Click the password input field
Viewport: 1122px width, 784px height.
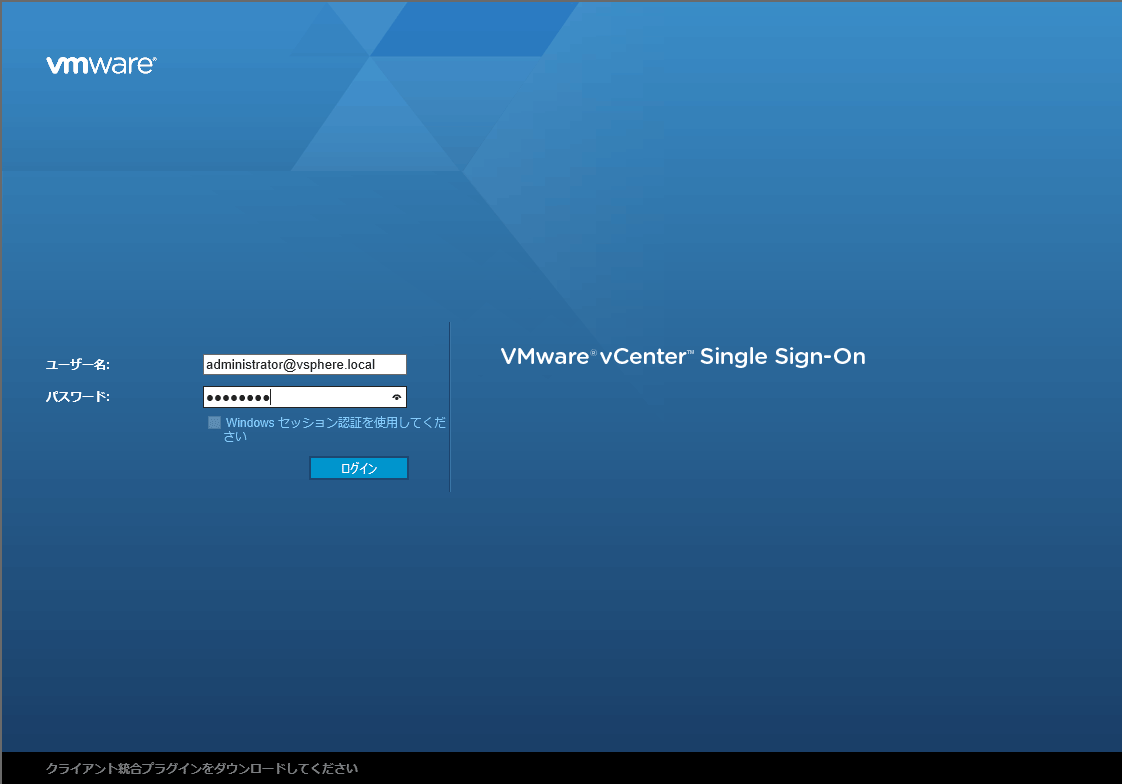[x=305, y=397]
